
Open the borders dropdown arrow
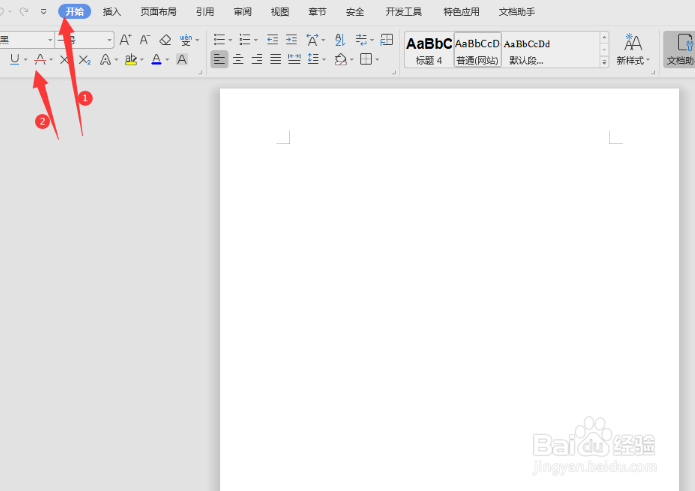tap(377, 59)
